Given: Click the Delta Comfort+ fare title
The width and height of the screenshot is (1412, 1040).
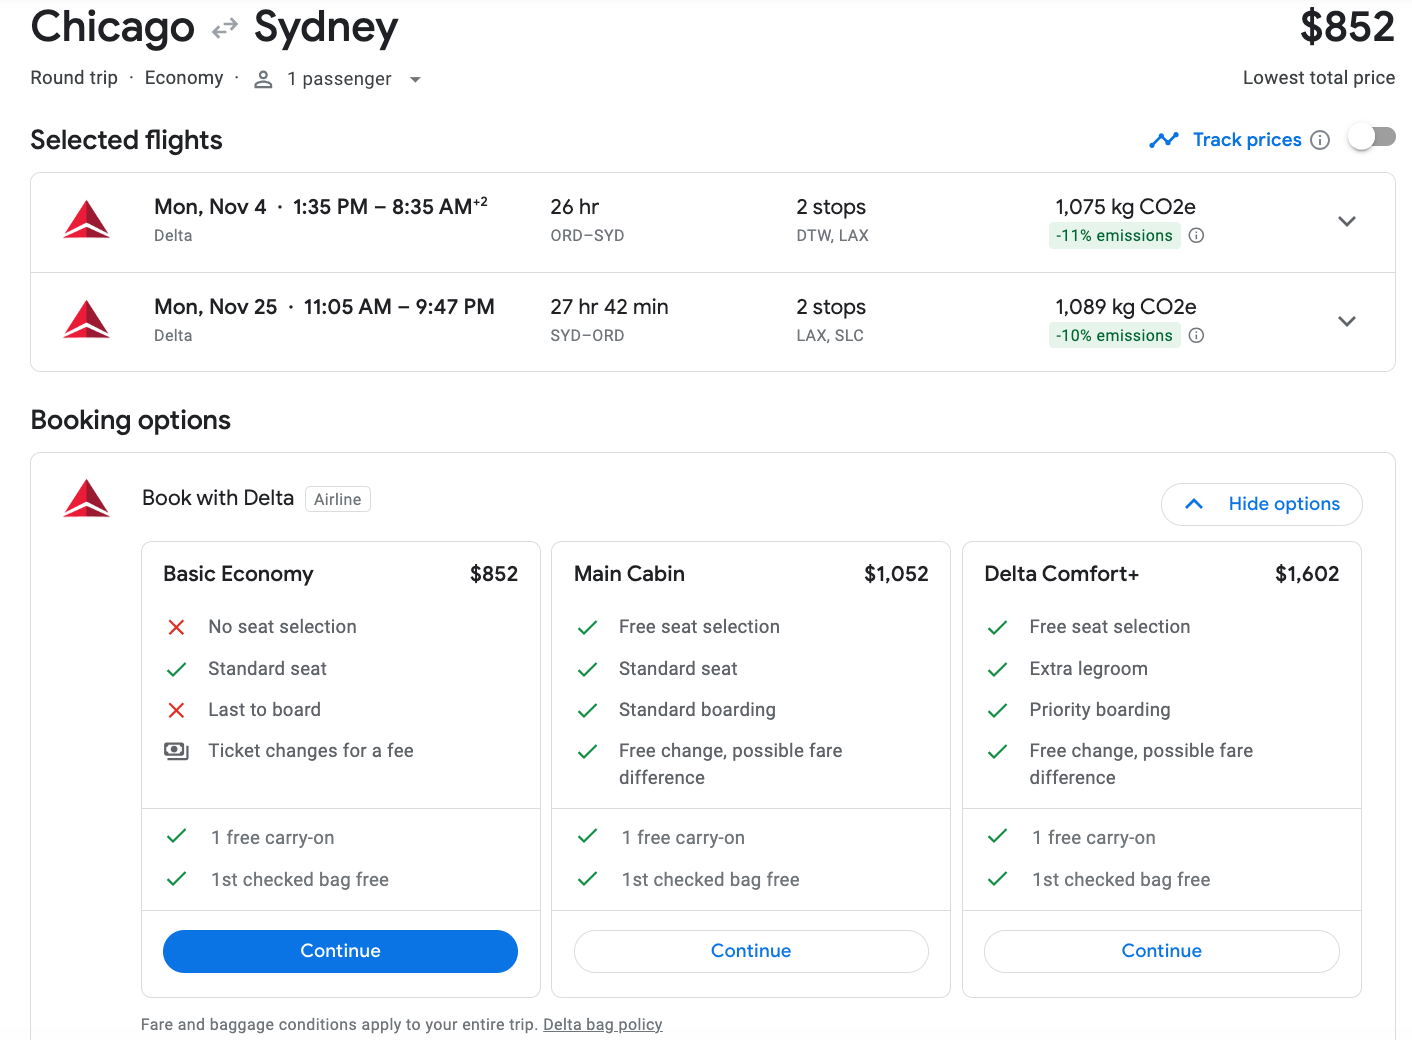Looking at the screenshot, I should (1062, 574).
